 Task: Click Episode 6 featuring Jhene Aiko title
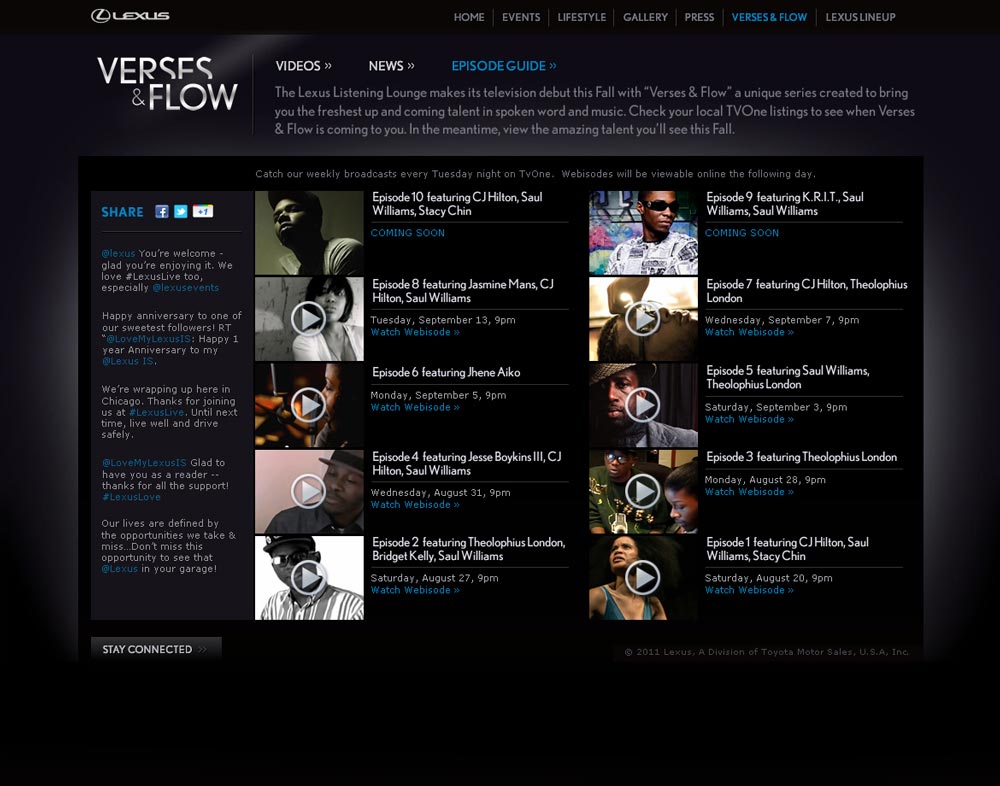(446, 372)
